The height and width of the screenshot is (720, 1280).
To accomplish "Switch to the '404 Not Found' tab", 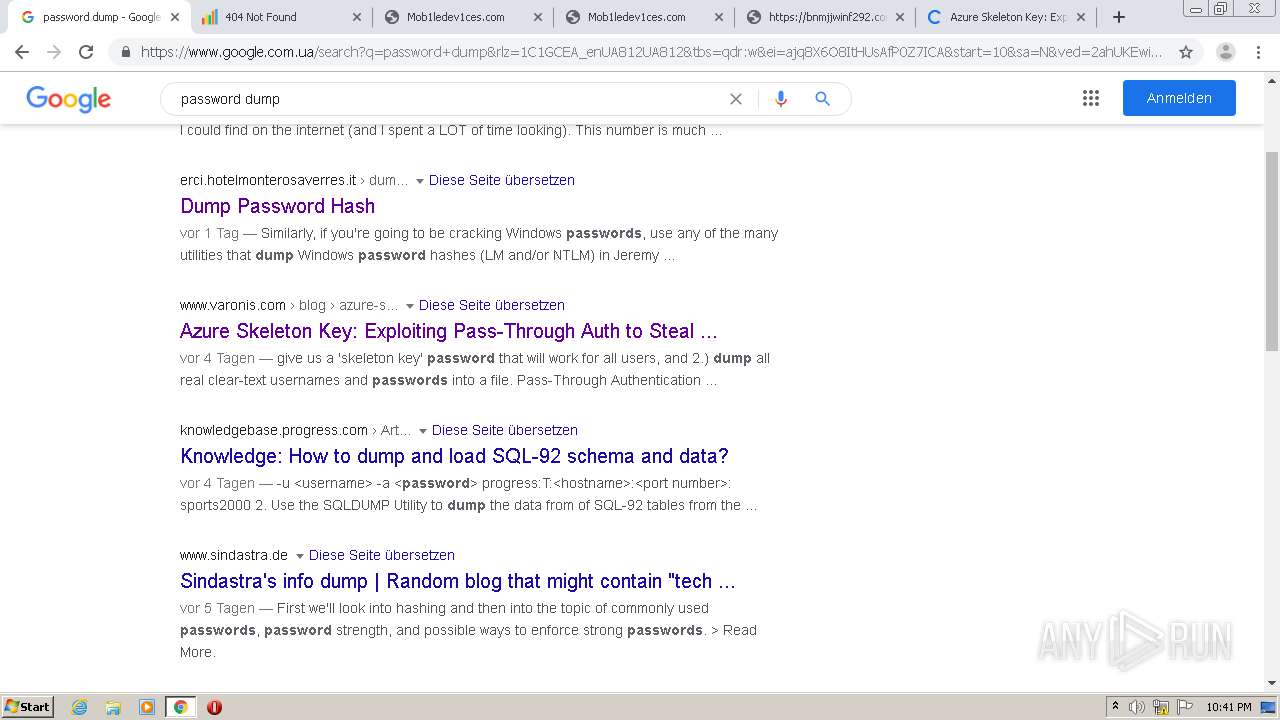I will pos(280,17).
